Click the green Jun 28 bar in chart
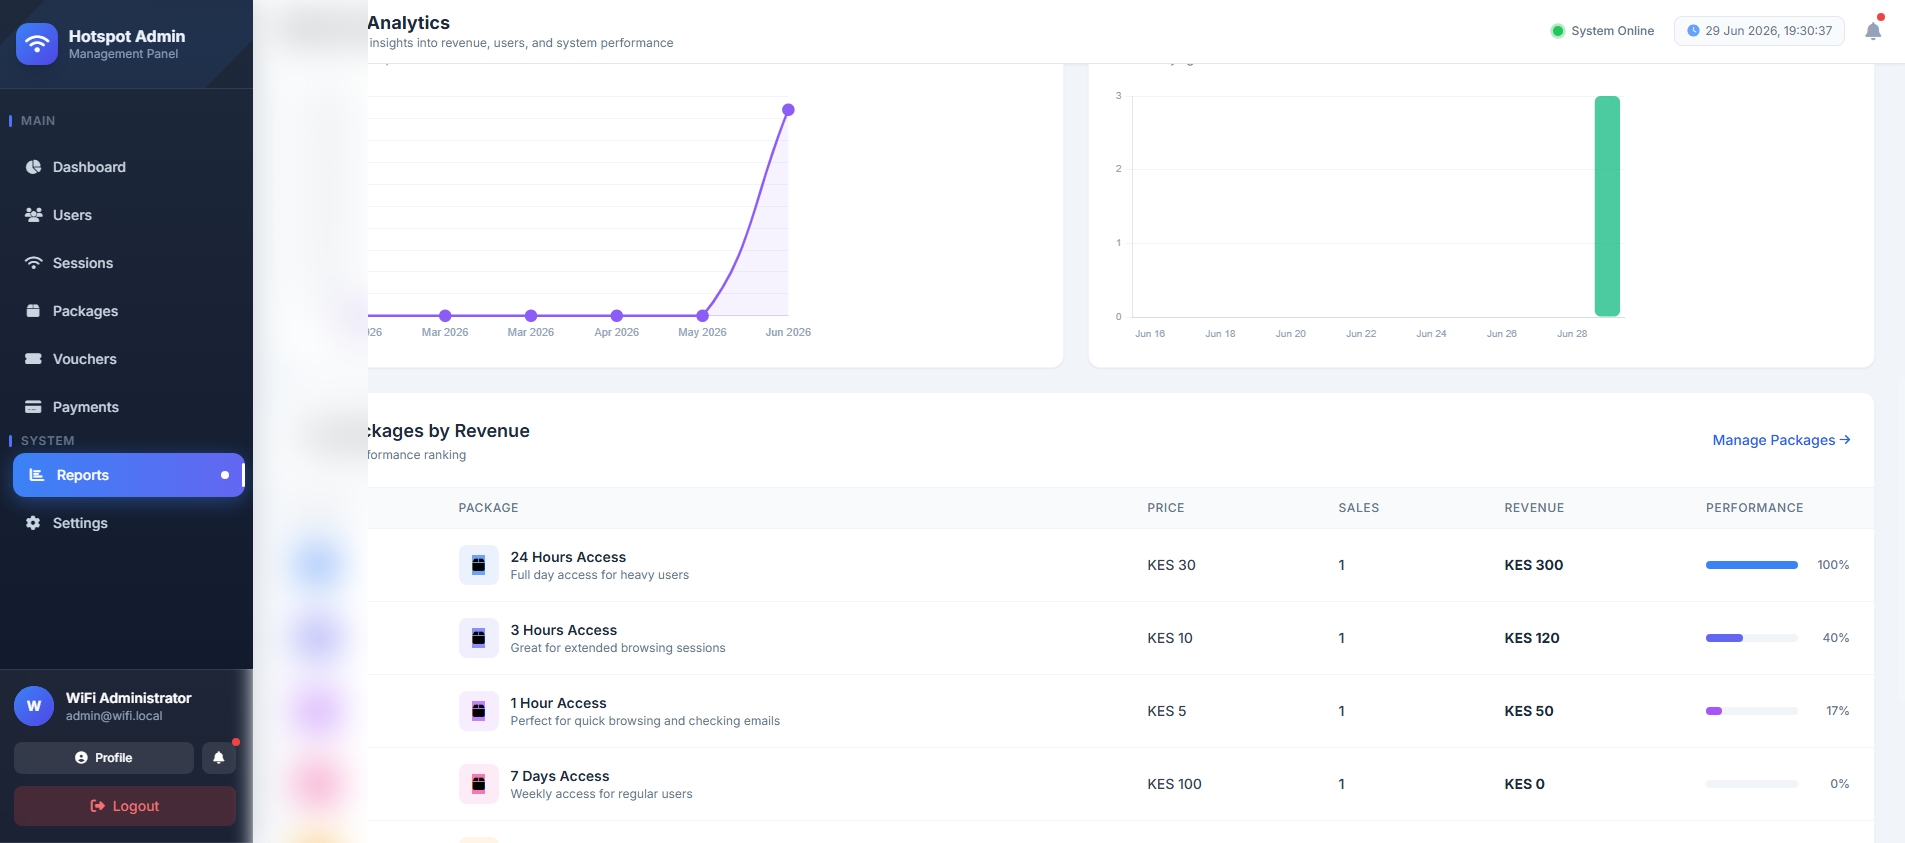 pos(1607,206)
